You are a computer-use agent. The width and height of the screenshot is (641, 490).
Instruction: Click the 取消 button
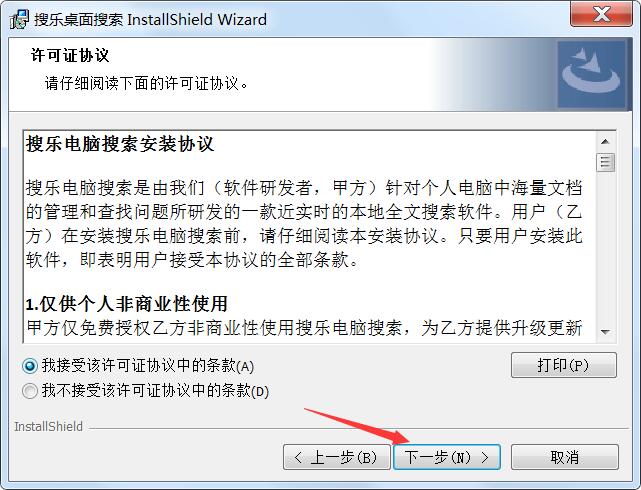565,457
